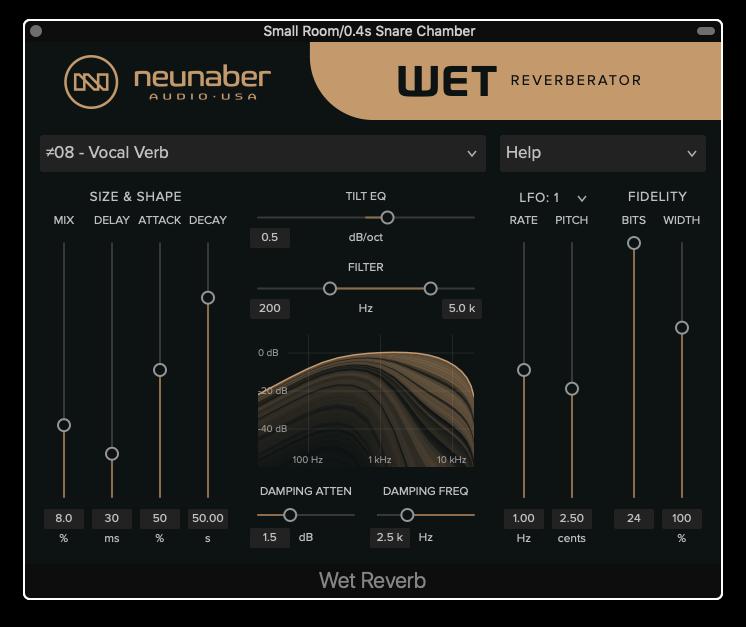
Task: Click the FILTER high-cut handle
Action: (431, 288)
